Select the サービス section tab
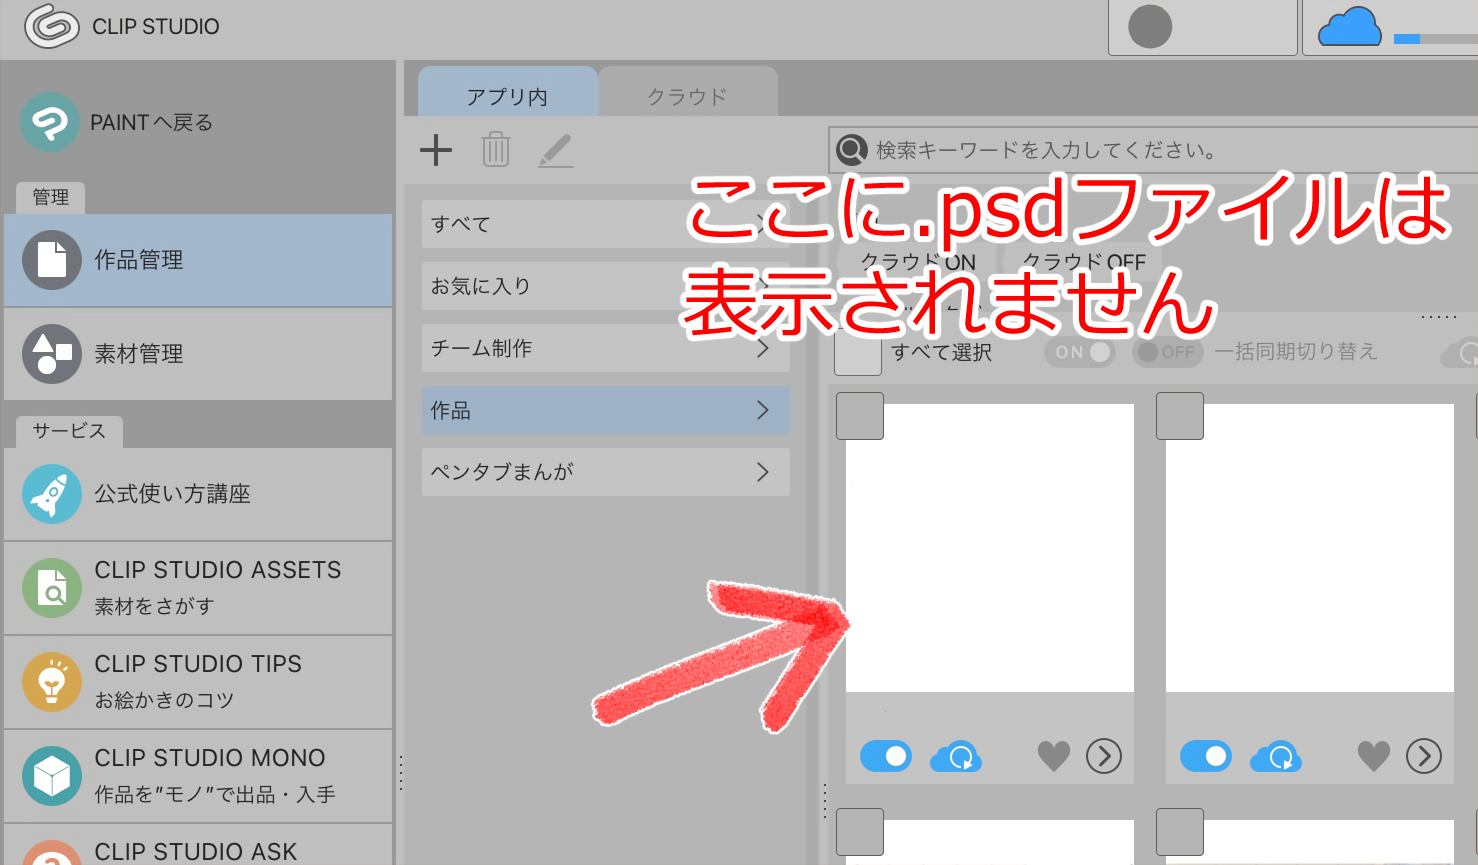Image resolution: width=1478 pixels, height=865 pixels. [69, 431]
